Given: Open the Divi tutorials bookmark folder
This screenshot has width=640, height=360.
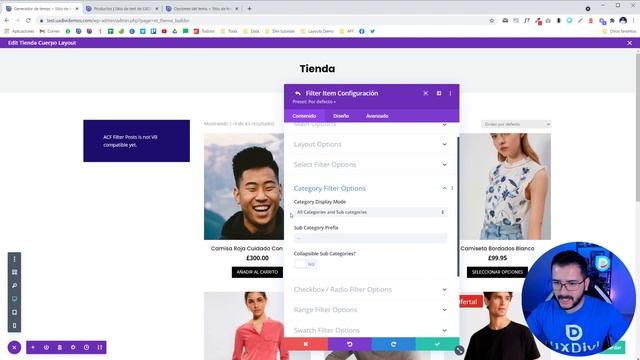Looking at the screenshot, I should pos(280,31).
